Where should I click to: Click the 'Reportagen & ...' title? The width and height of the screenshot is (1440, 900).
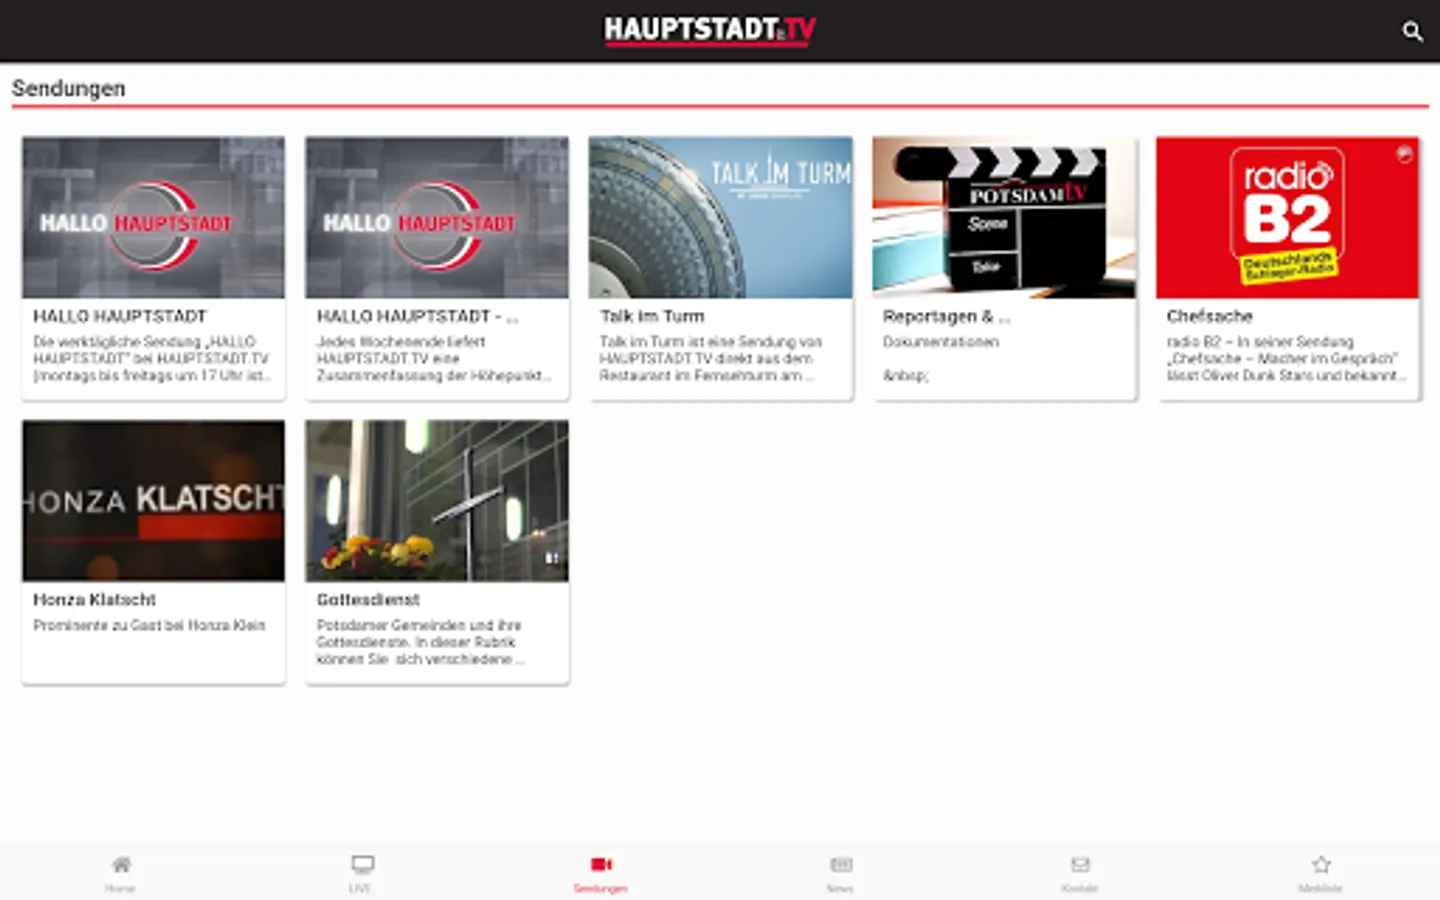coord(946,316)
